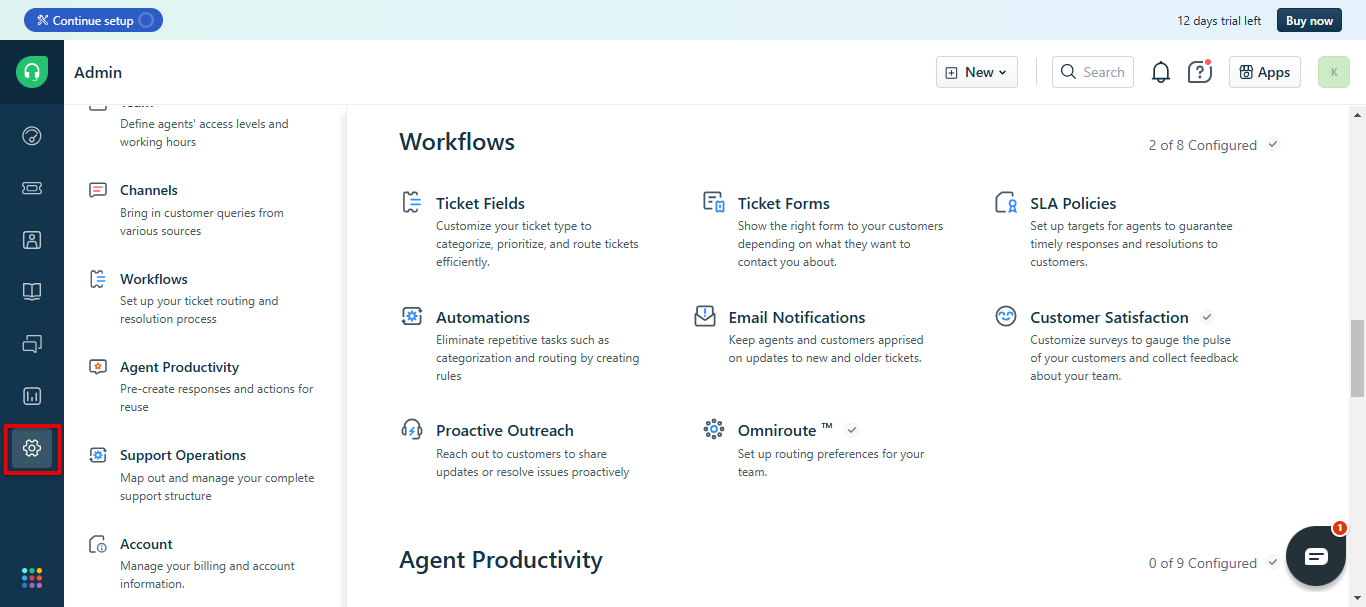Open the Ticket Fields link
The height and width of the screenshot is (607, 1366).
pyautogui.click(x=480, y=203)
